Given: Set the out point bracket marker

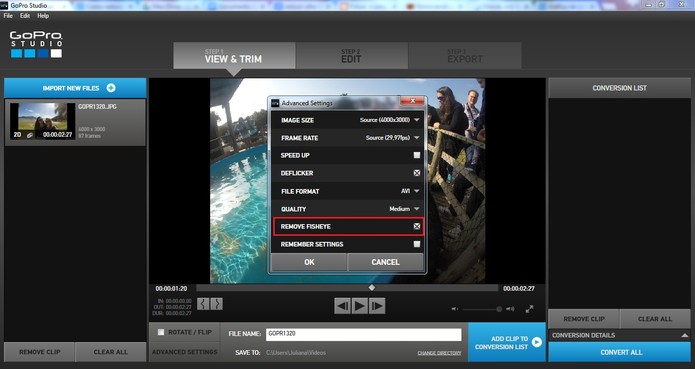Looking at the screenshot, I should coord(216,303).
